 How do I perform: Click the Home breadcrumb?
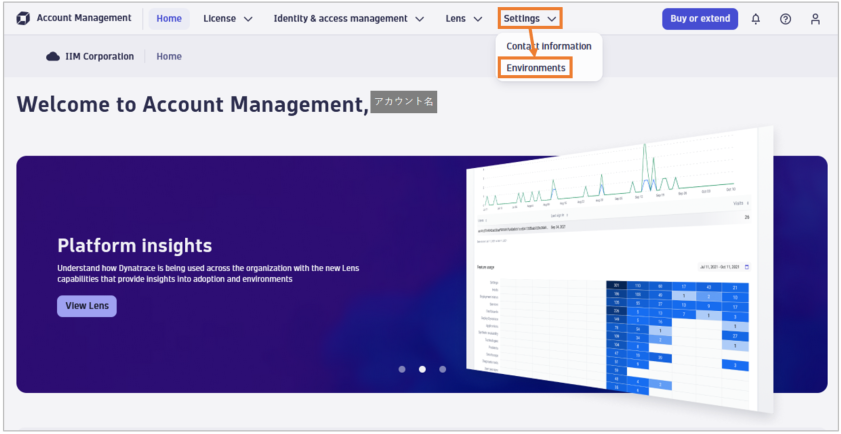(x=169, y=56)
